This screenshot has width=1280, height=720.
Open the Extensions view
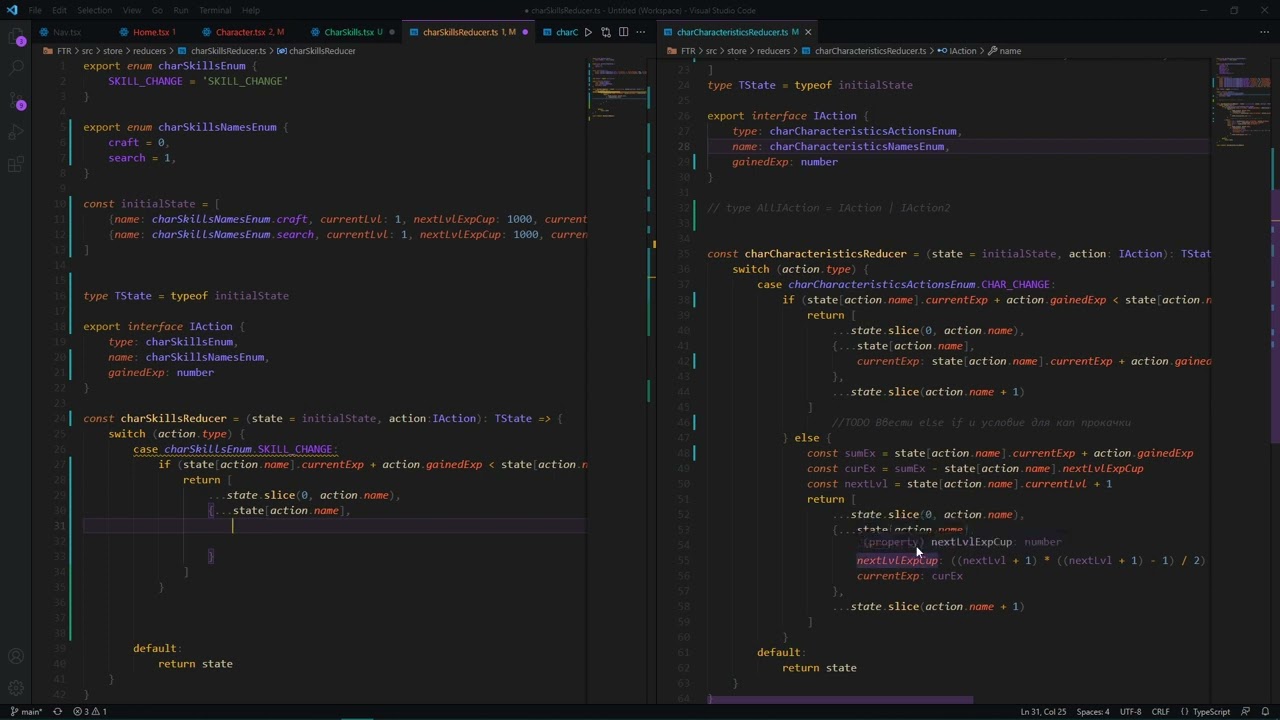pyautogui.click(x=16, y=165)
